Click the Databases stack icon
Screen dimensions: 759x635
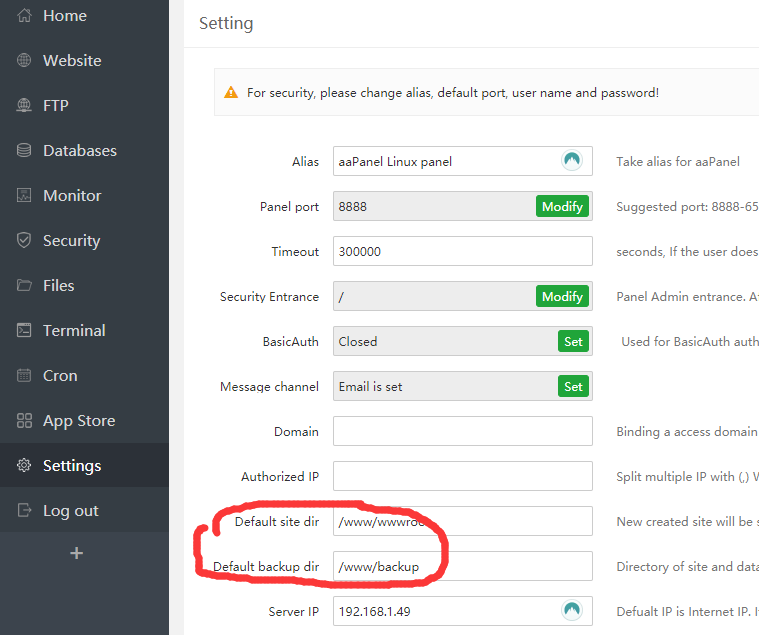[25, 151]
